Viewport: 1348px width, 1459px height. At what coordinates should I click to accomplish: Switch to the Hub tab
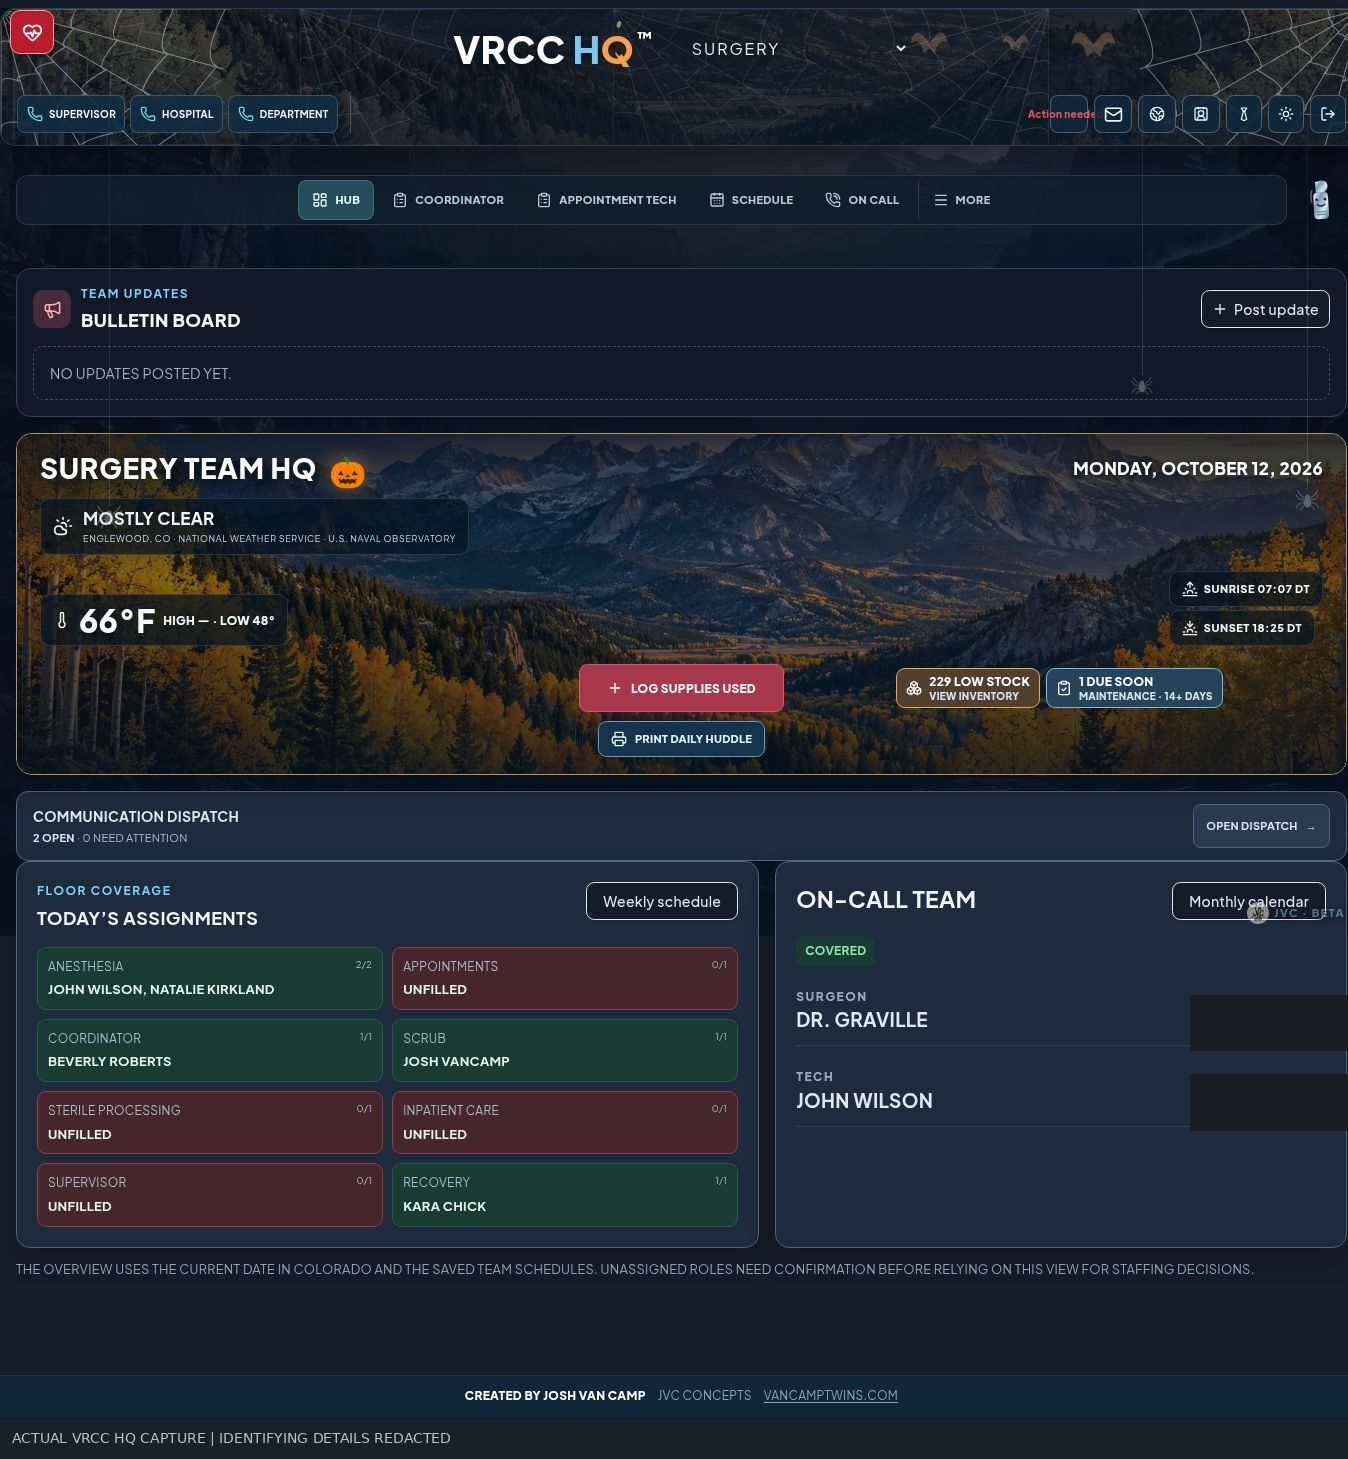pos(336,200)
